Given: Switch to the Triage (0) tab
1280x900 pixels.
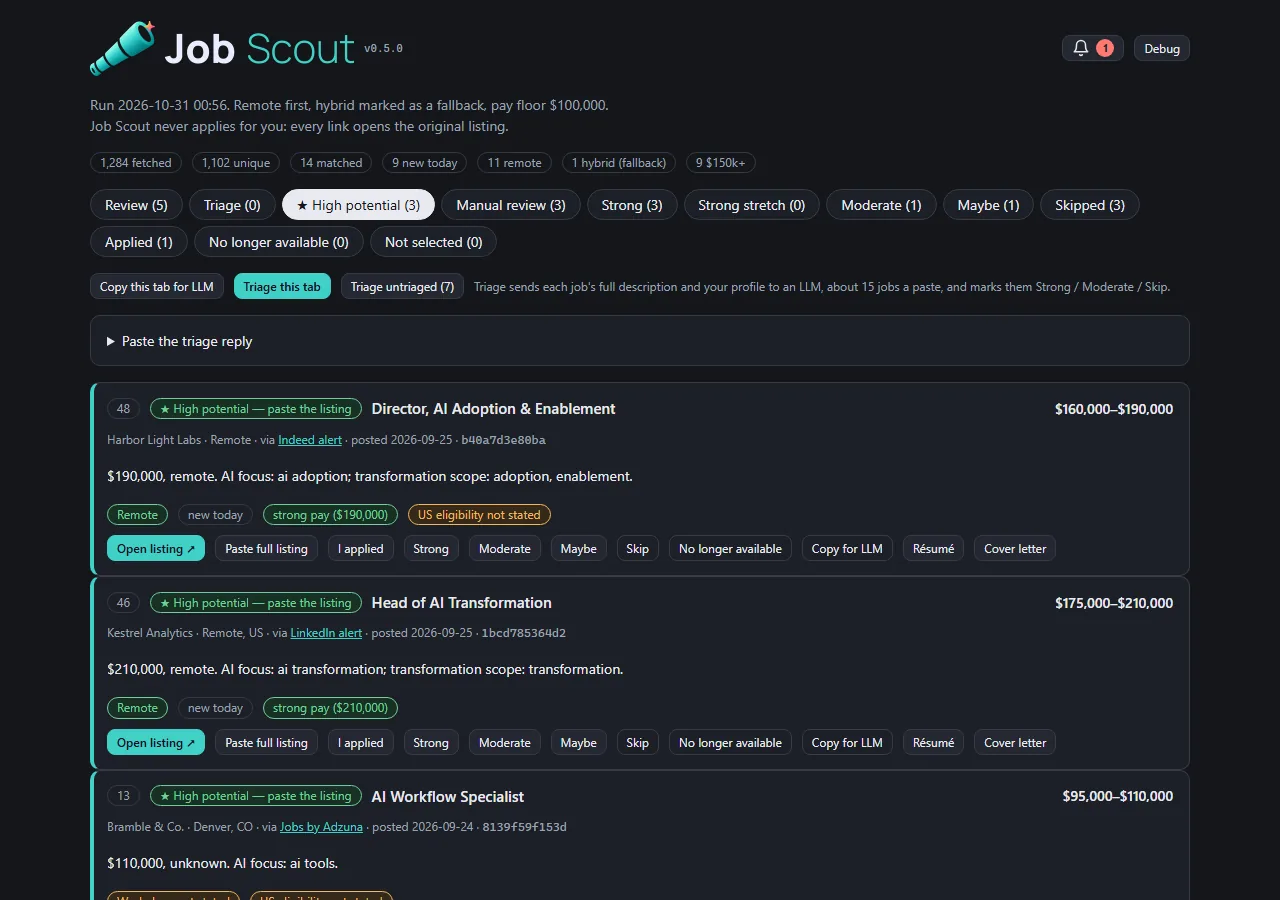Looking at the screenshot, I should (x=232, y=205).
